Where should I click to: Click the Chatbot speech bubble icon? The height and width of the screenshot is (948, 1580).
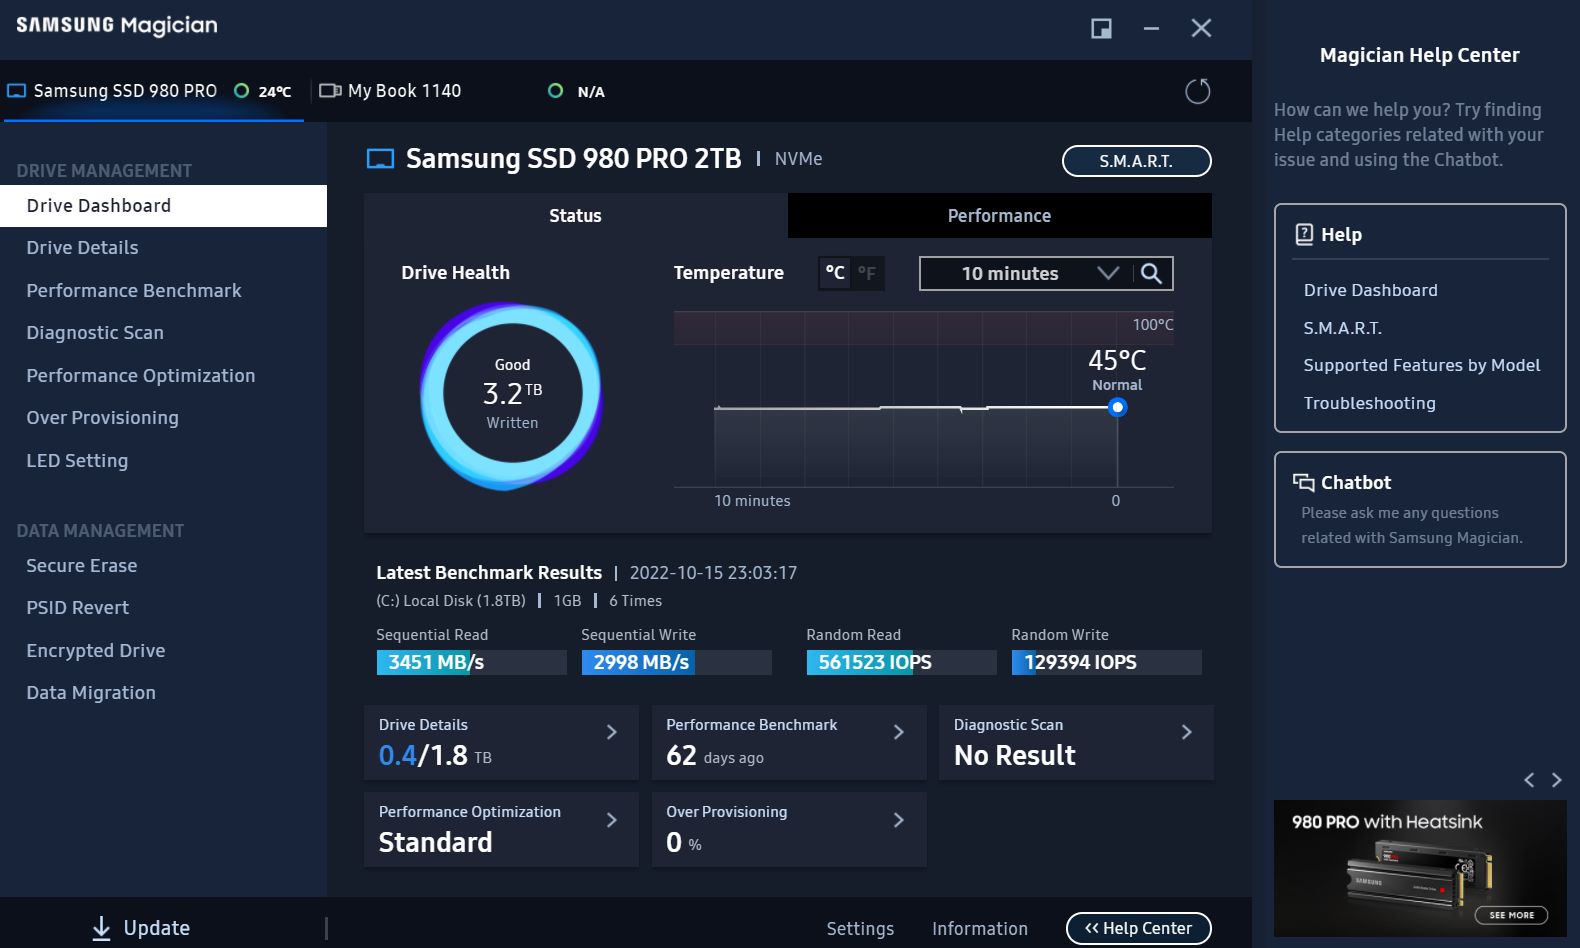(1303, 482)
